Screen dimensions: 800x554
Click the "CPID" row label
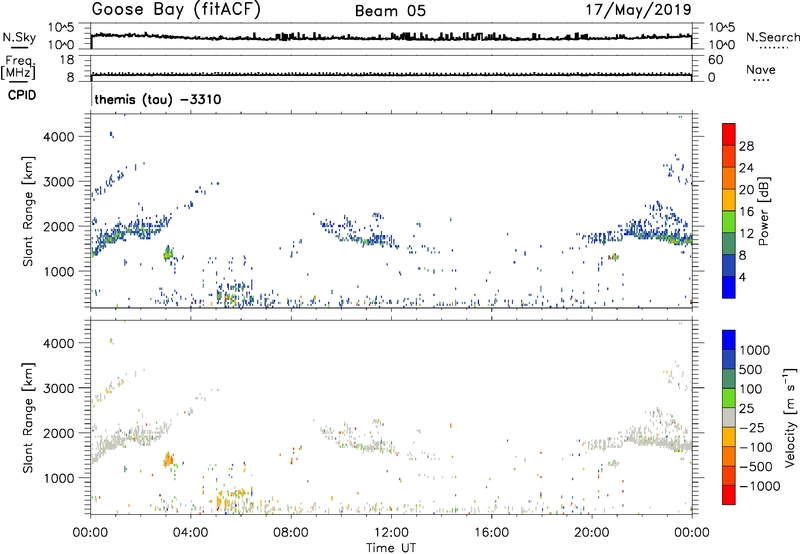click(22, 95)
